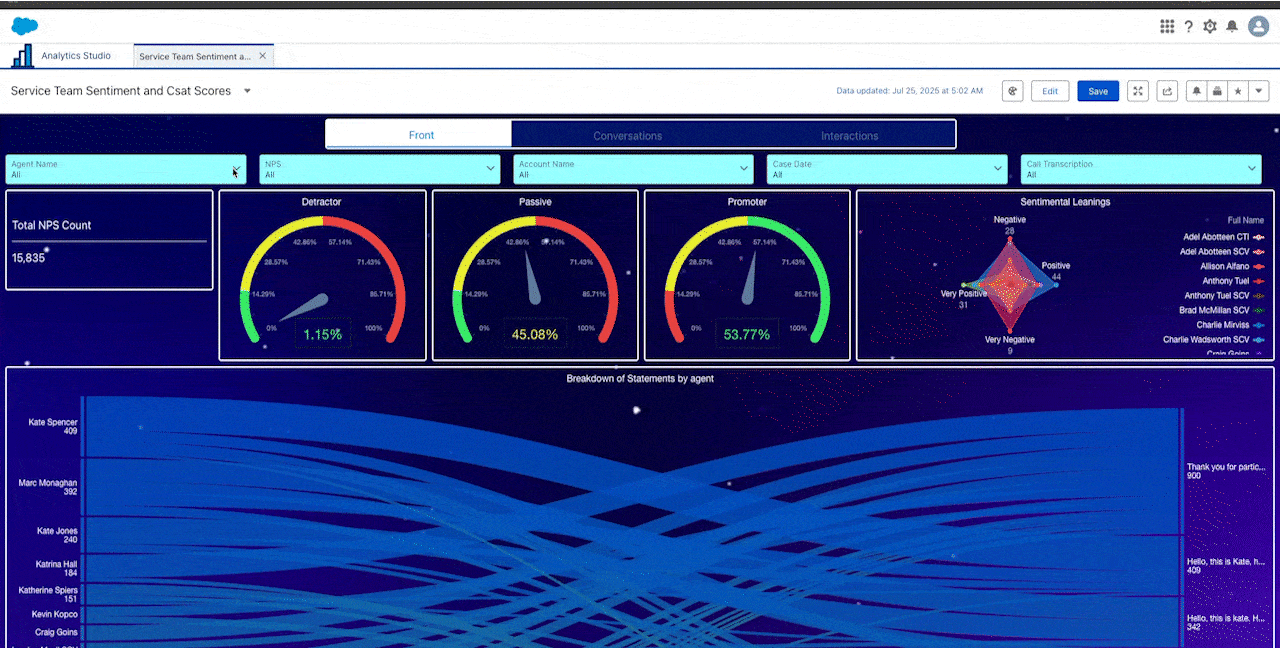Click the Edit button
This screenshot has height=650, width=1280.
pos(1049,91)
